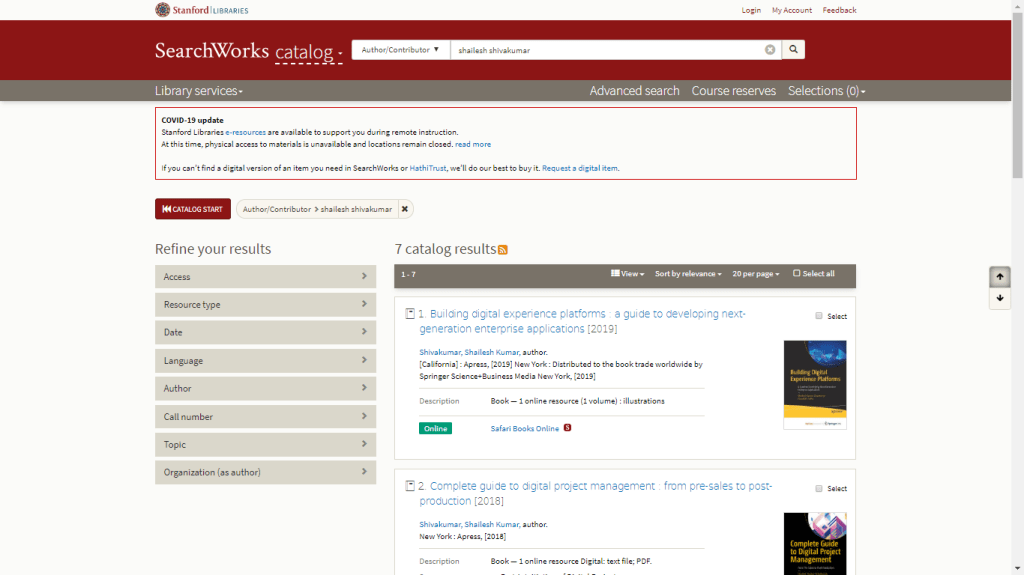Clear the search box text

pyautogui.click(x=770, y=49)
